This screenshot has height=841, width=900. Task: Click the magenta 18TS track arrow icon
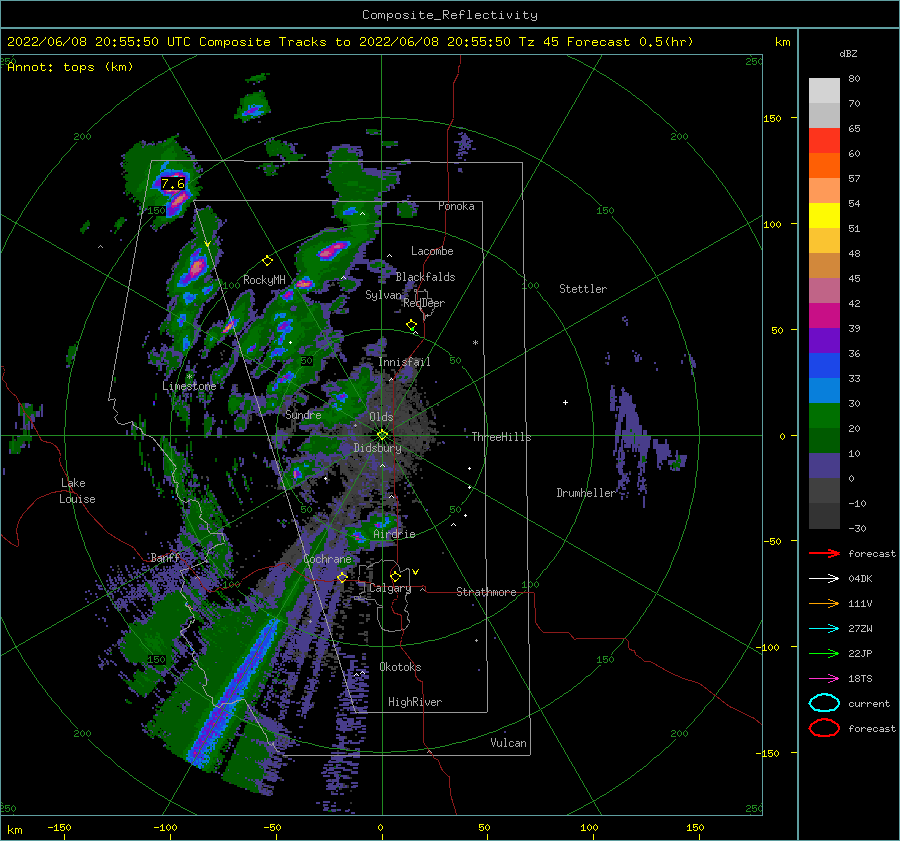(824, 679)
